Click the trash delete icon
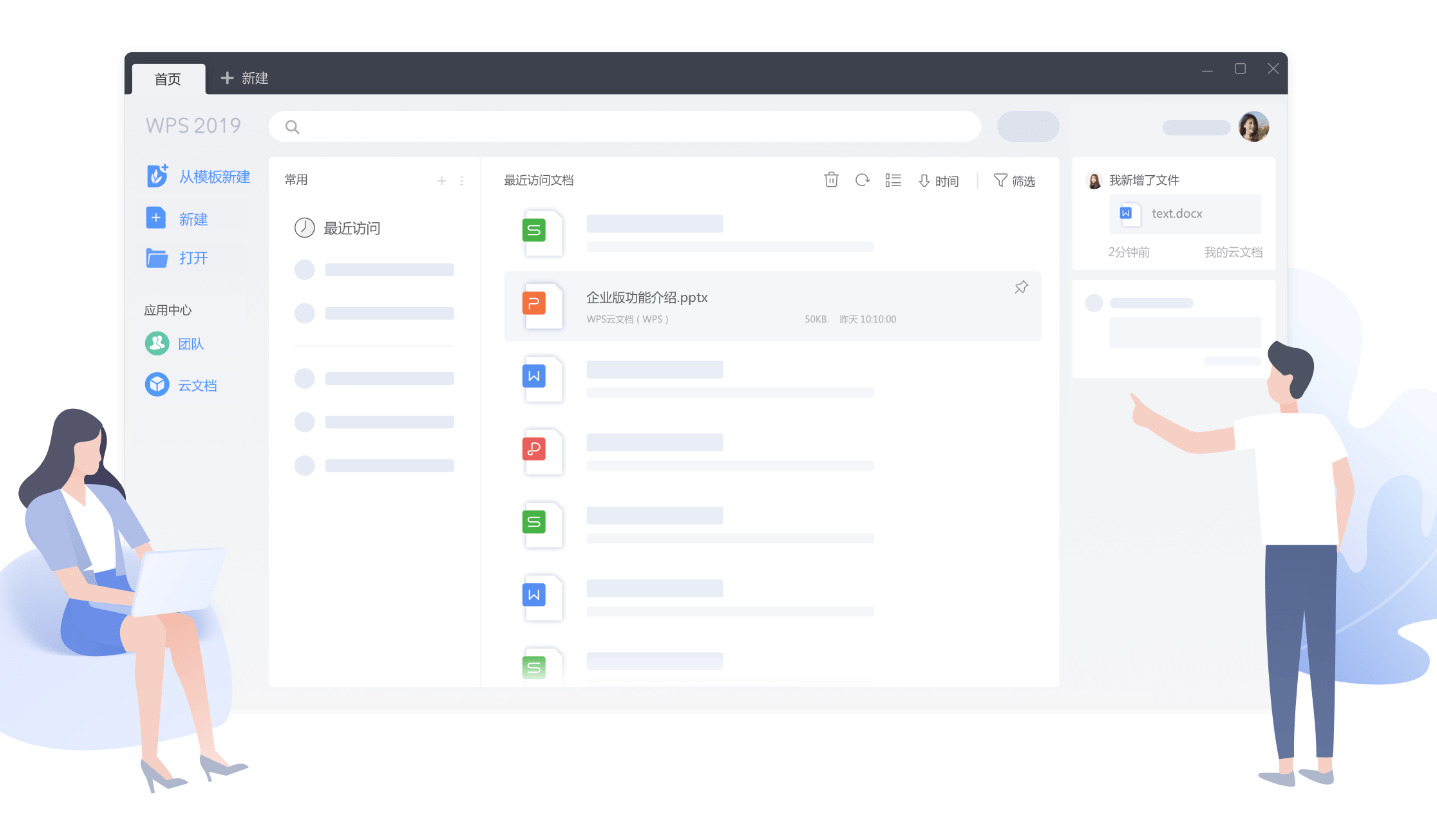Image resolution: width=1437 pixels, height=826 pixels. click(831, 180)
